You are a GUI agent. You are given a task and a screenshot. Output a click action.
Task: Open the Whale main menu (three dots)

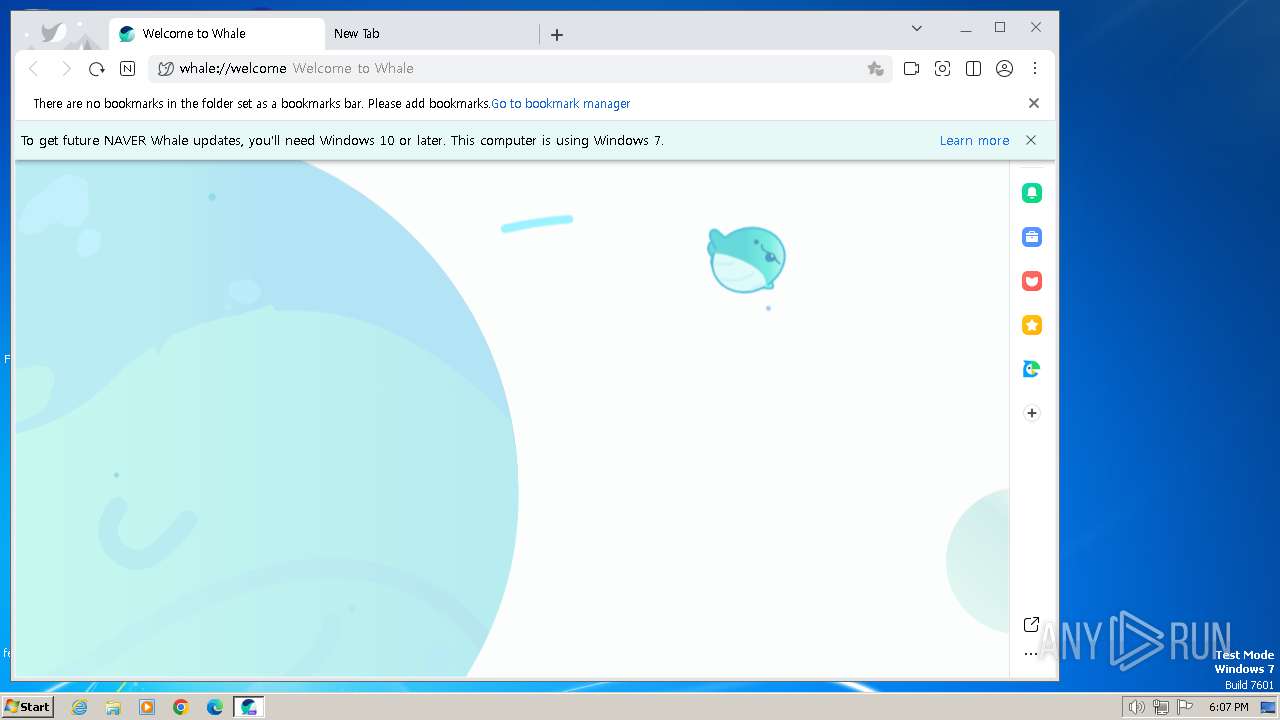pos(1035,69)
